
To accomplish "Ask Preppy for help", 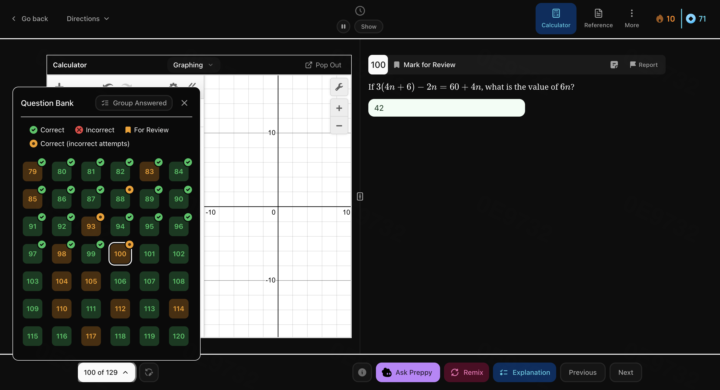I will [x=408, y=373].
